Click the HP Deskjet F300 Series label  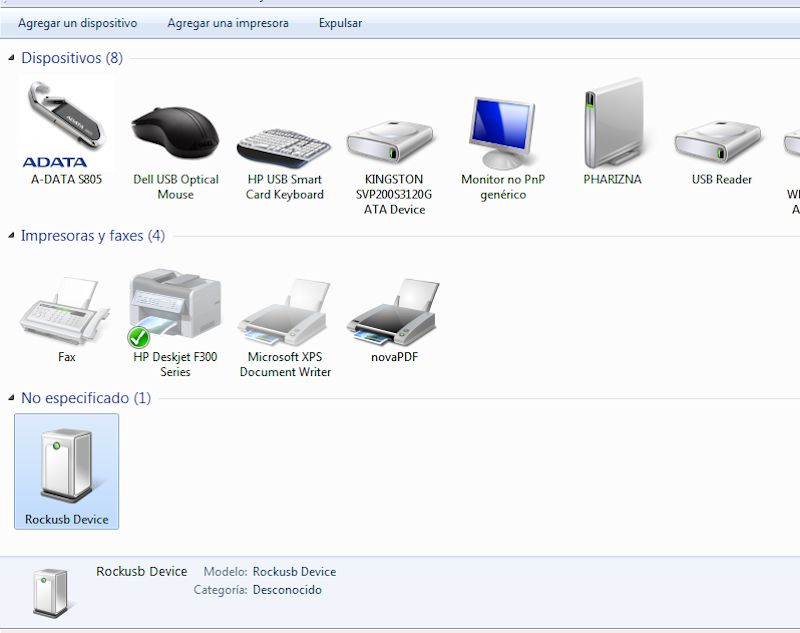coord(175,364)
